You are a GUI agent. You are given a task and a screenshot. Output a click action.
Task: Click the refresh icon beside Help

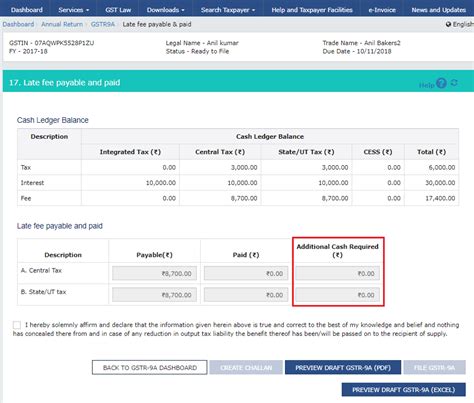[x=454, y=82]
